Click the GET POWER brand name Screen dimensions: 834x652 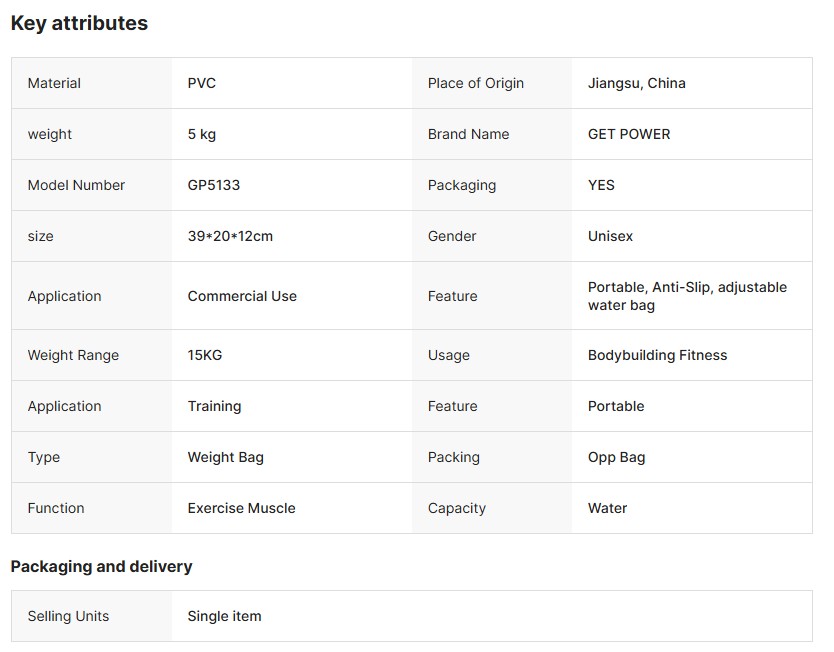pyautogui.click(x=629, y=134)
